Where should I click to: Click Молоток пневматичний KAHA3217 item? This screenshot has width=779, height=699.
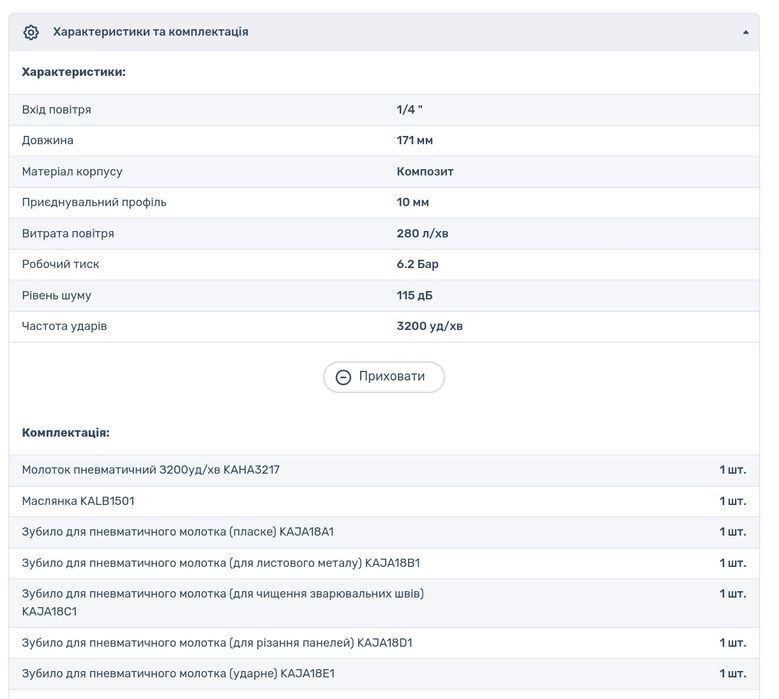(x=151, y=469)
